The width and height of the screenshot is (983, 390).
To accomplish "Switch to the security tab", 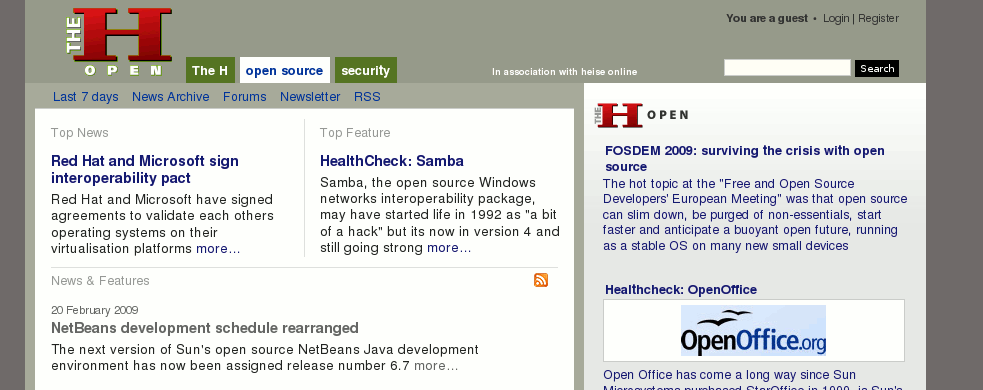I will point(365,70).
